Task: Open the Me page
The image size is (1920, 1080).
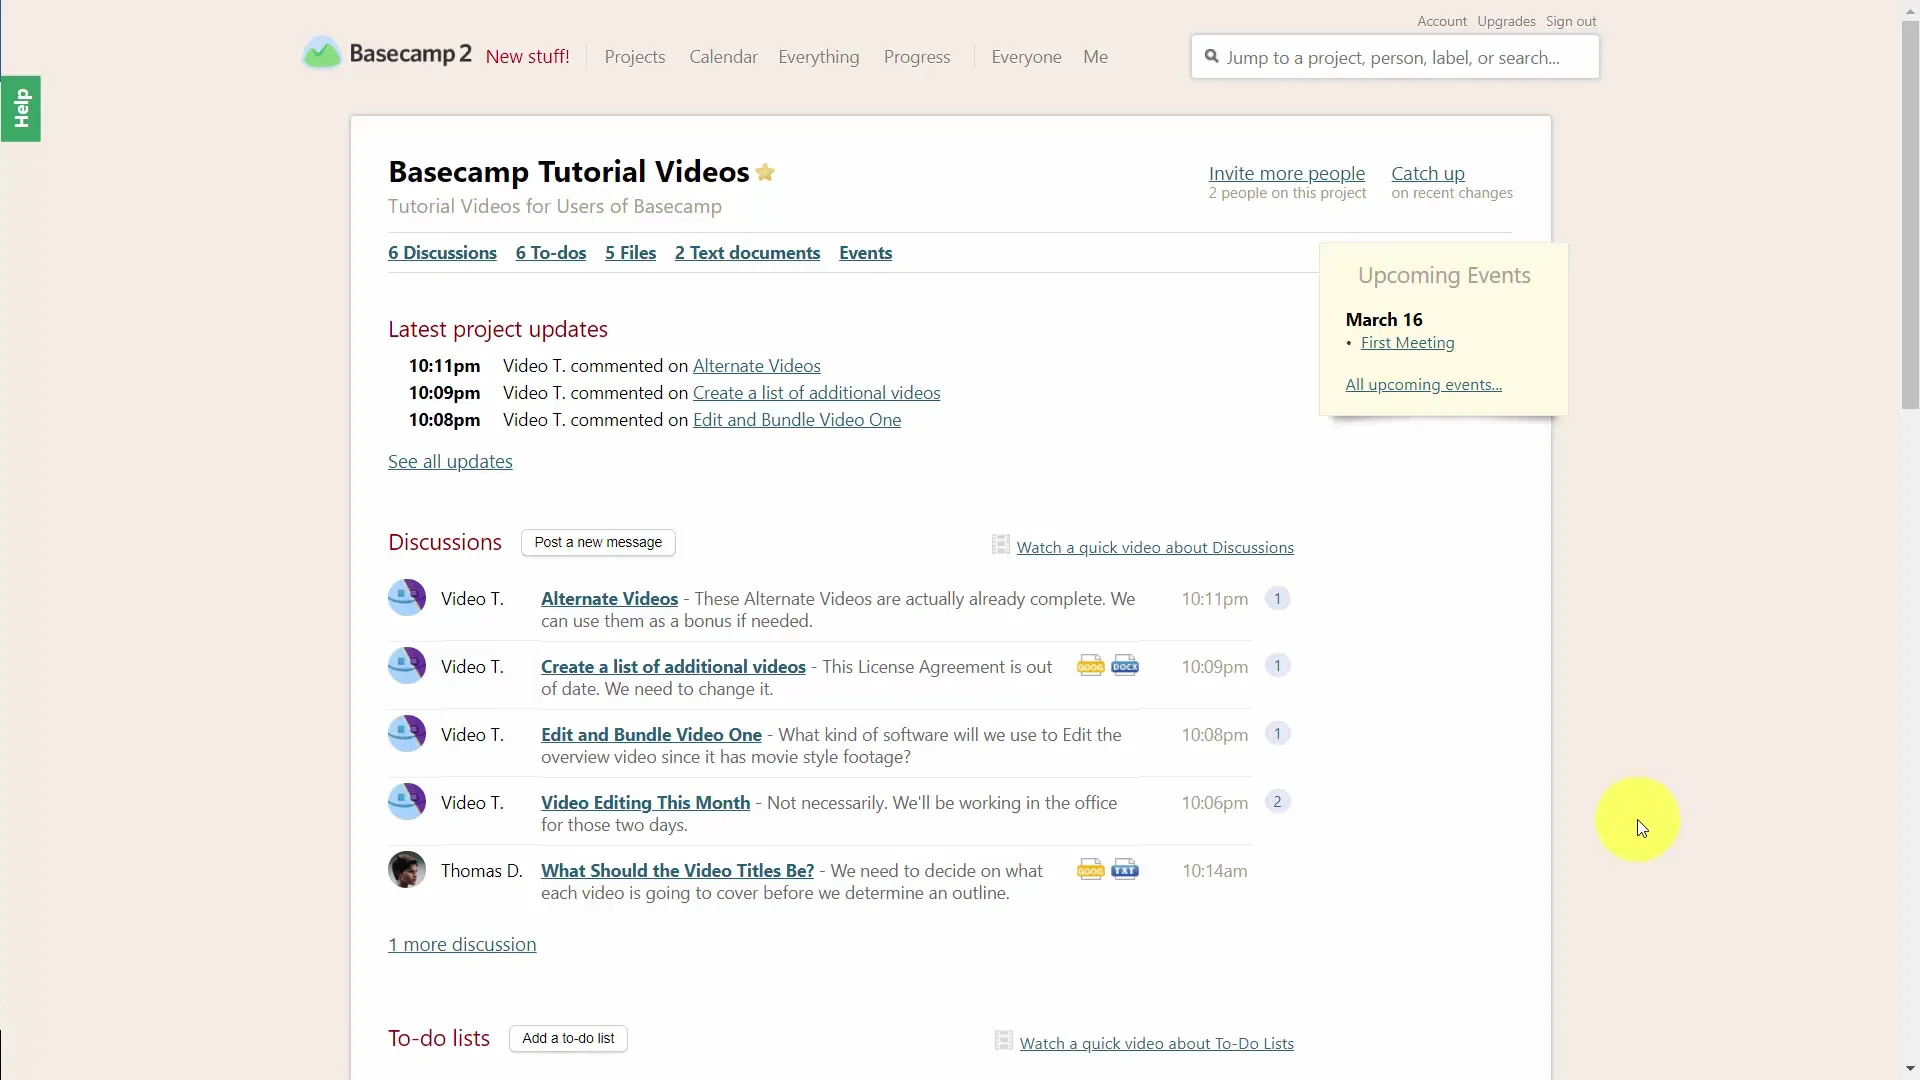Action: point(1095,57)
